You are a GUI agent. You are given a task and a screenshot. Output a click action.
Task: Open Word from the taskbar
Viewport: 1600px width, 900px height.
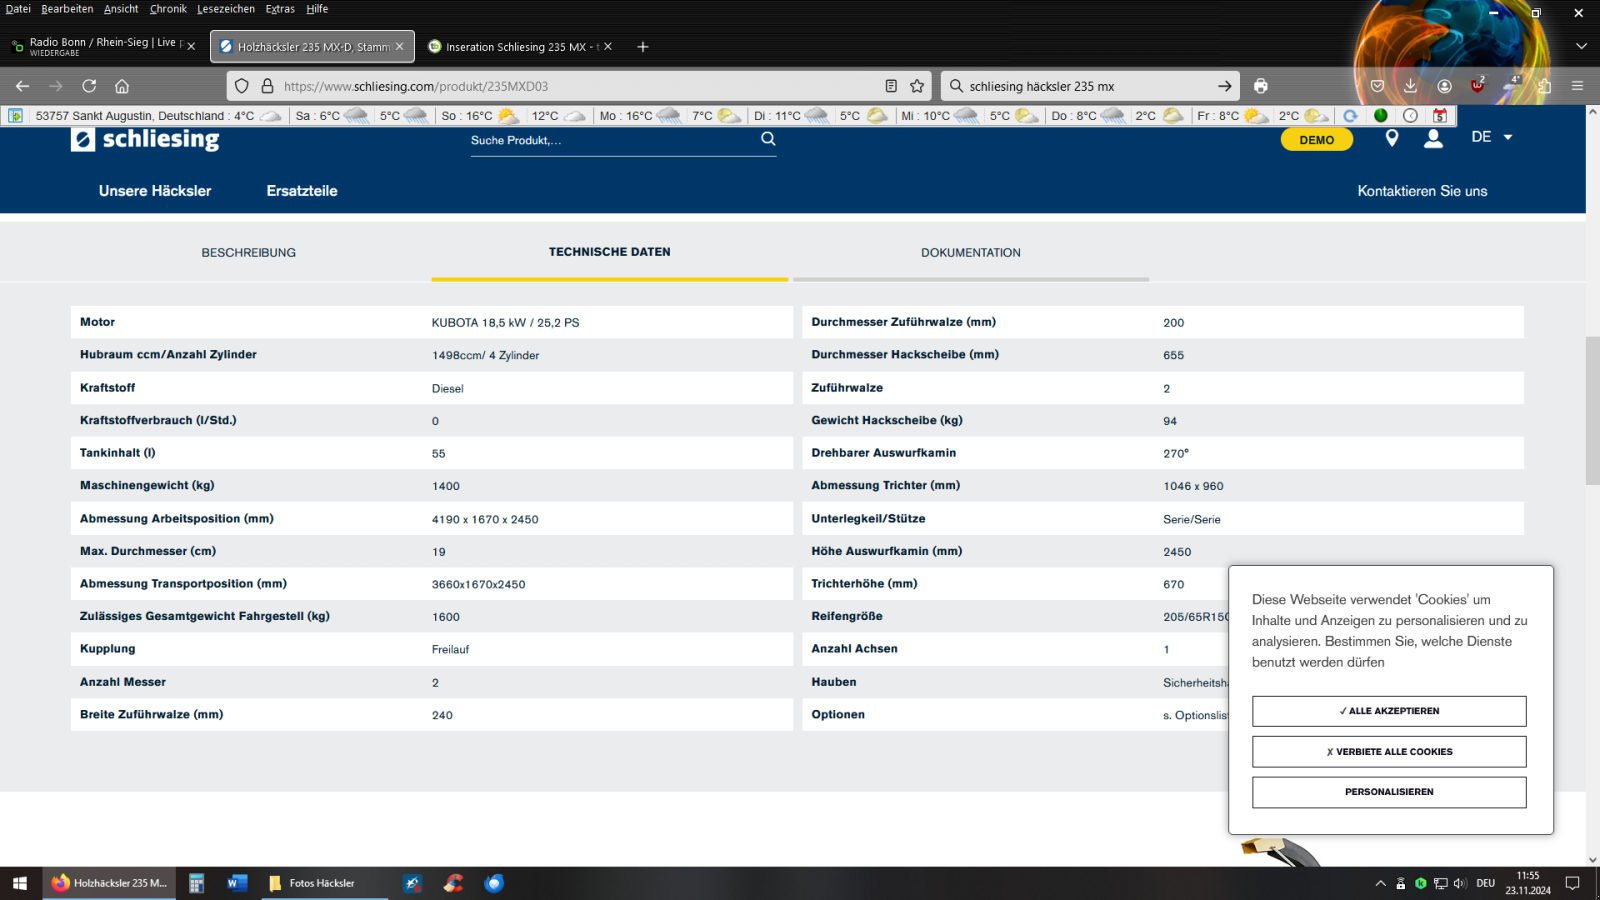coord(237,883)
